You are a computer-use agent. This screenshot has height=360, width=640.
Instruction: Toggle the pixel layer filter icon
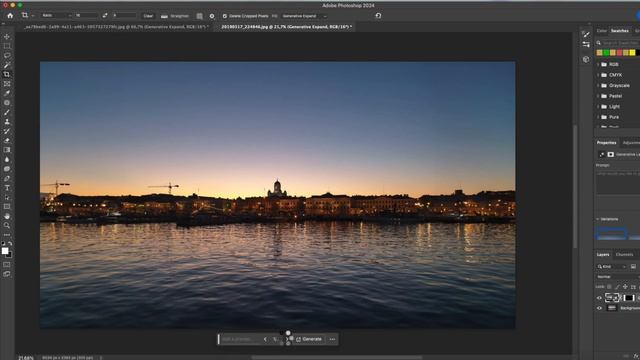click(x=633, y=267)
